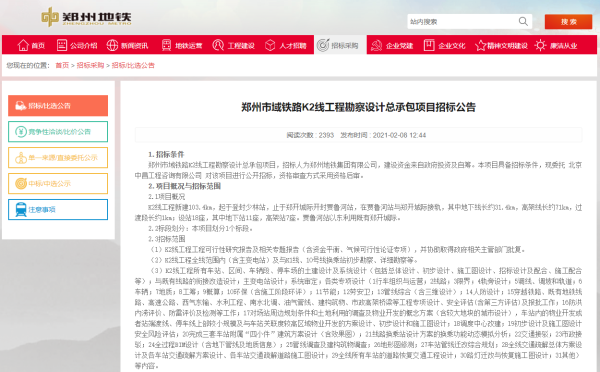
Task: Click the icon in 单一来源/直接委托公示 button
Action: tap(21, 158)
